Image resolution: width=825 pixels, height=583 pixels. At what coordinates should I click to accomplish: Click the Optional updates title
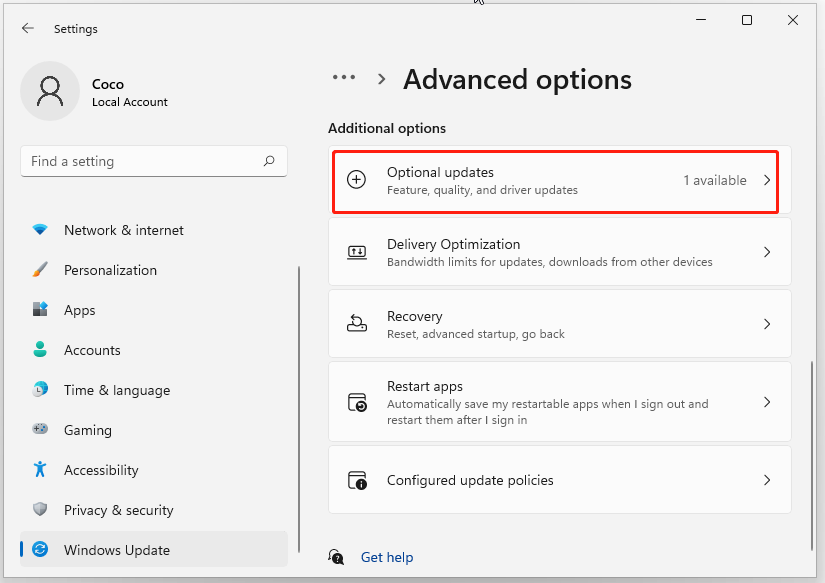(440, 172)
